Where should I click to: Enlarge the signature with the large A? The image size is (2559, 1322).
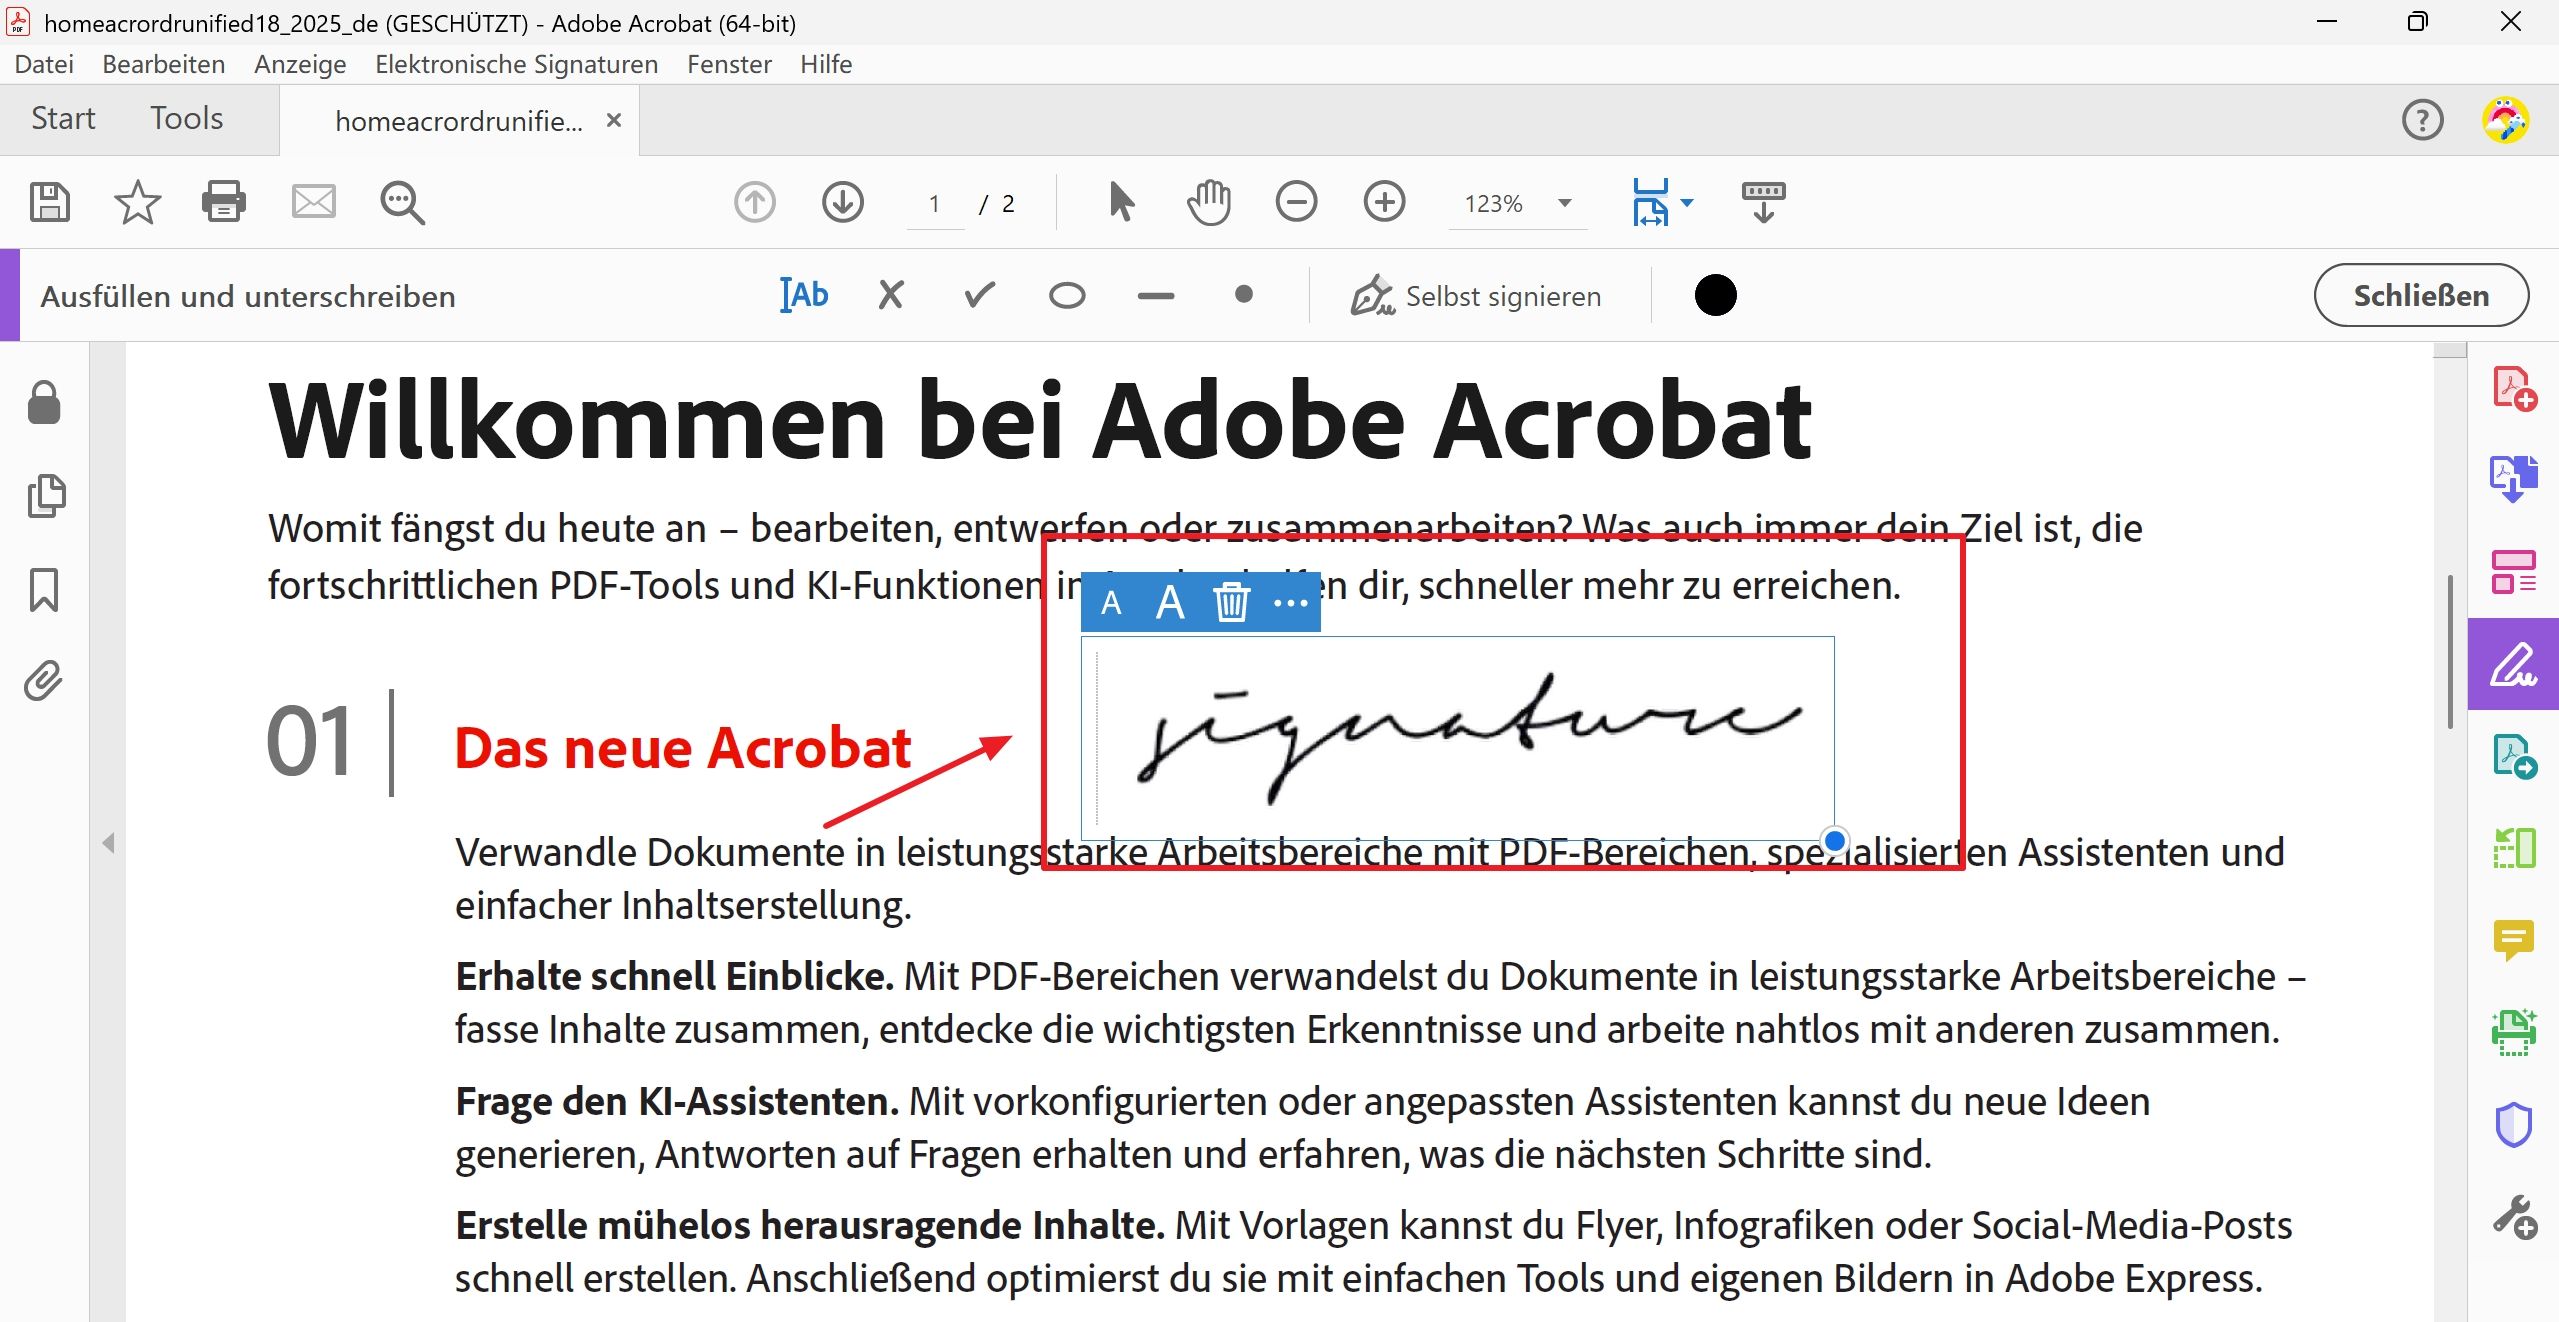pos(1170,603)
